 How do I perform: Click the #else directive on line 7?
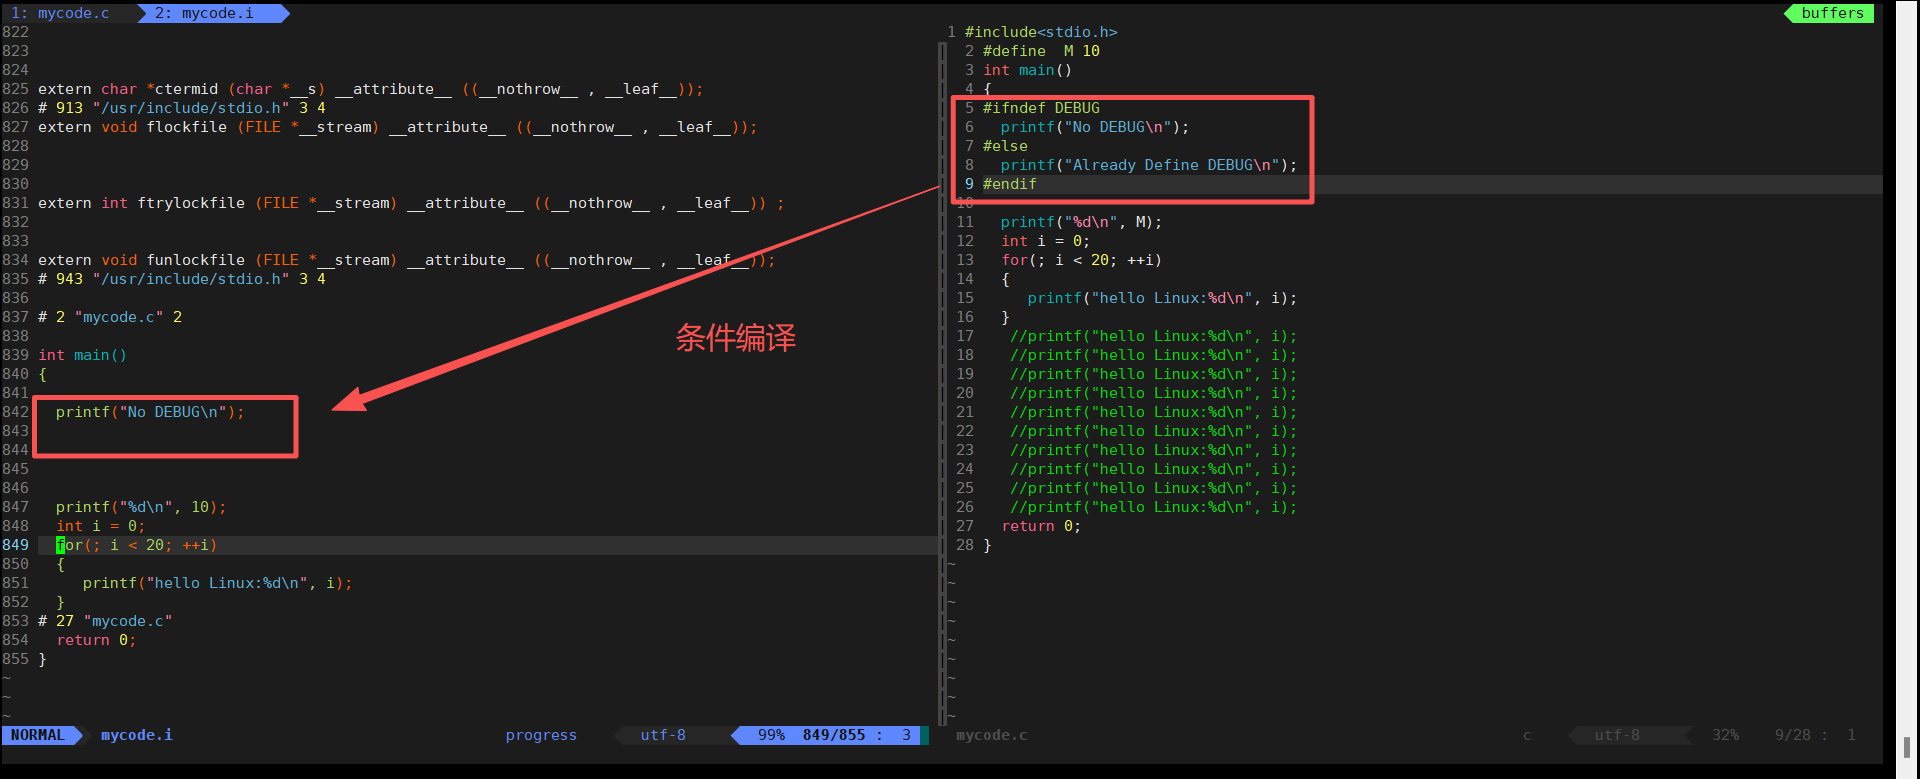(x=1005, y=146)
